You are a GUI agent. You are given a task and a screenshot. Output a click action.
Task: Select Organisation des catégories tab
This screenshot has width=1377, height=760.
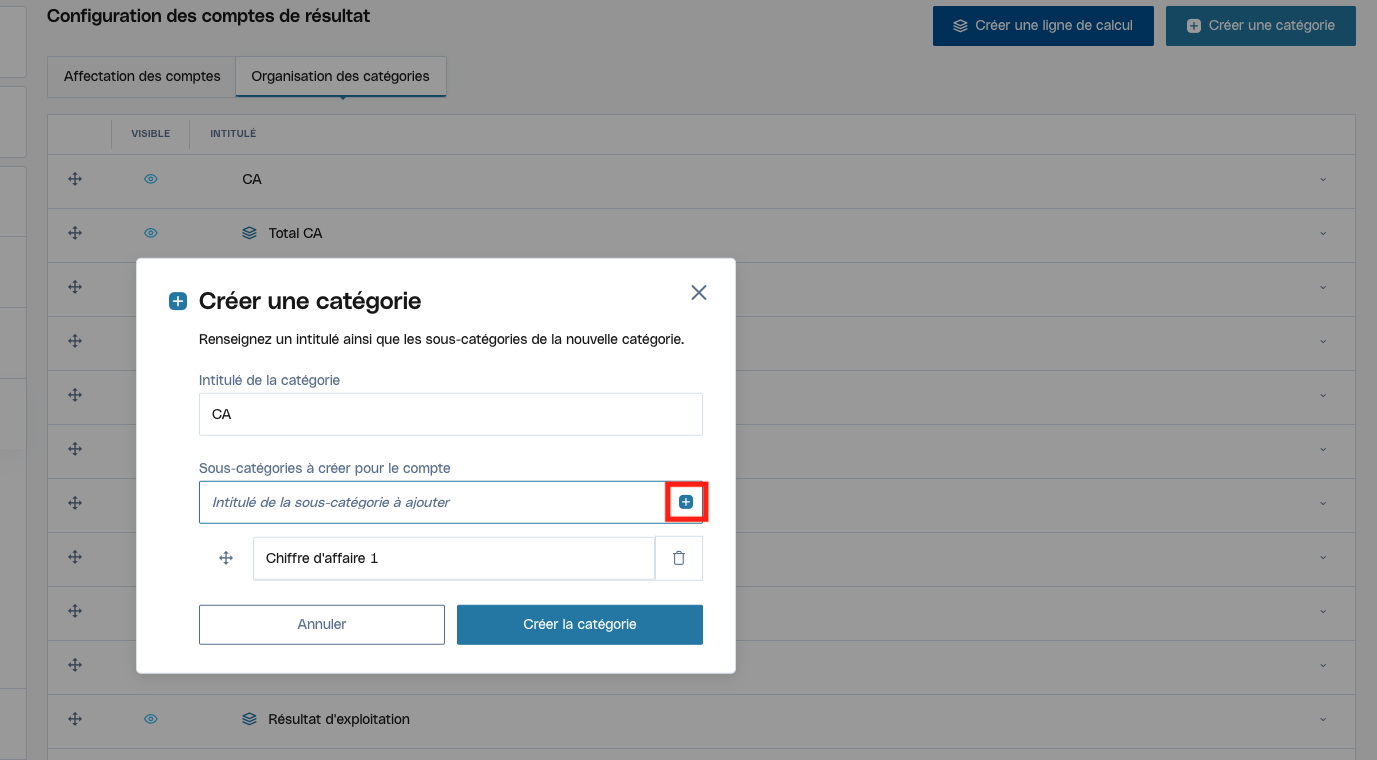340,76
